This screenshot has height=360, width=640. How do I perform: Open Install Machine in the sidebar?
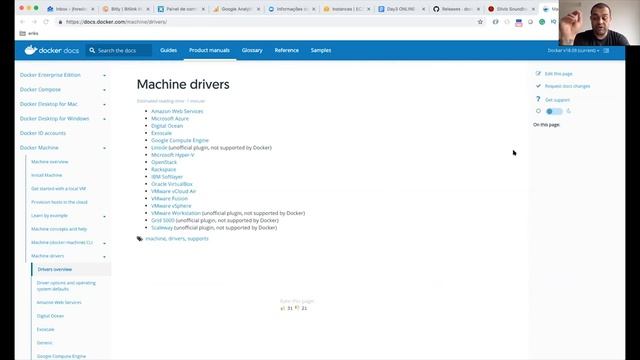(47, 175)
